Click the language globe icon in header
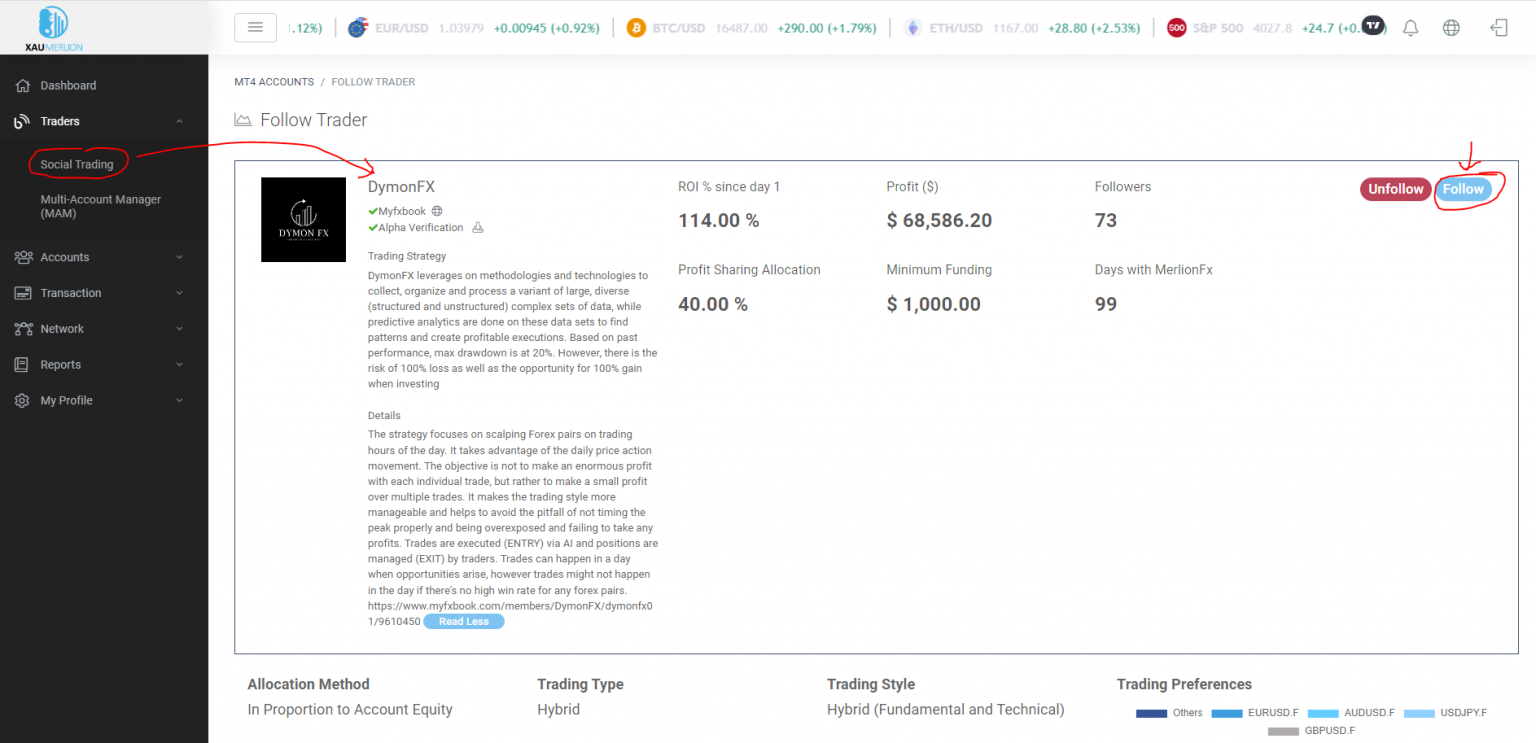The width and height of the screenshot is (1536, 743). [x=1451, y=28]
